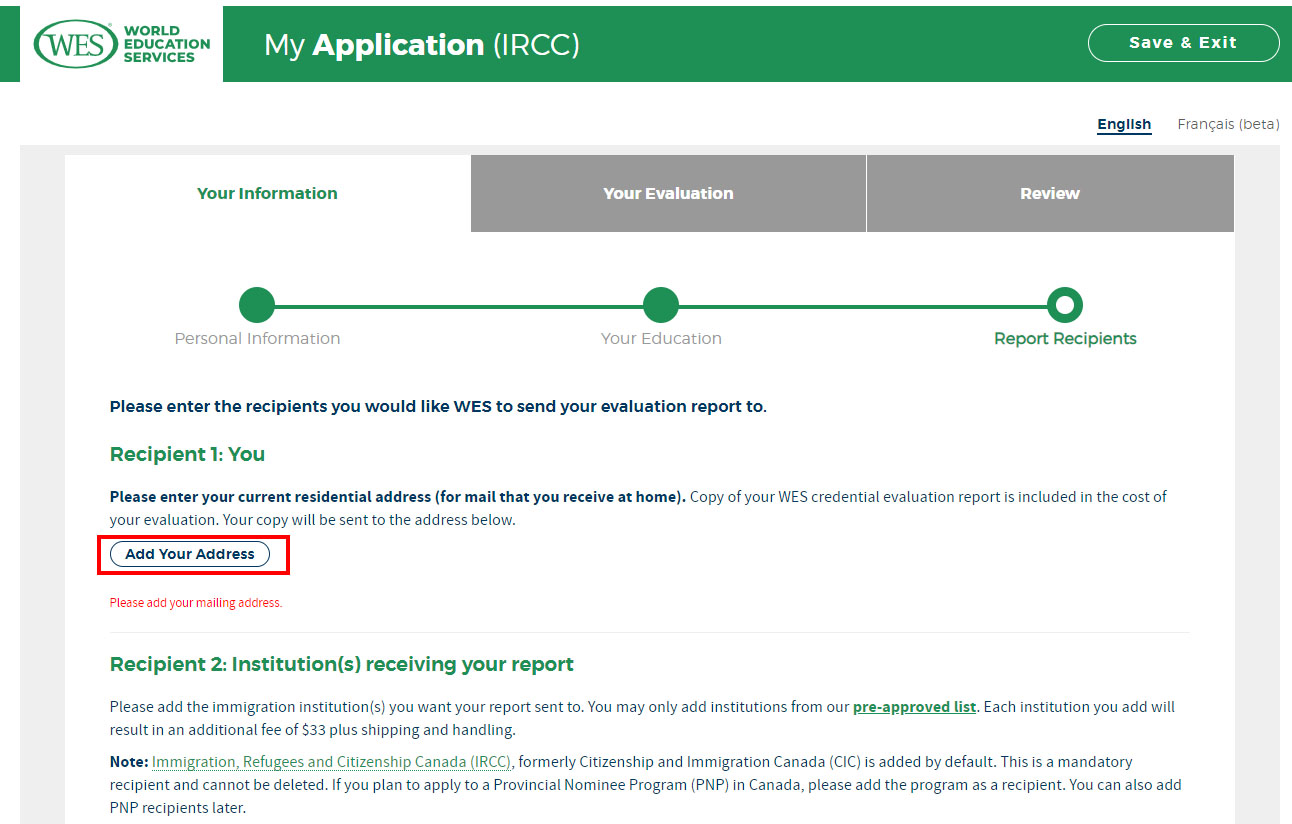Click Recipient 2: Institution(s) receiving your report heading
Viewport: 1292px width, 824px height.
[342, 664]
